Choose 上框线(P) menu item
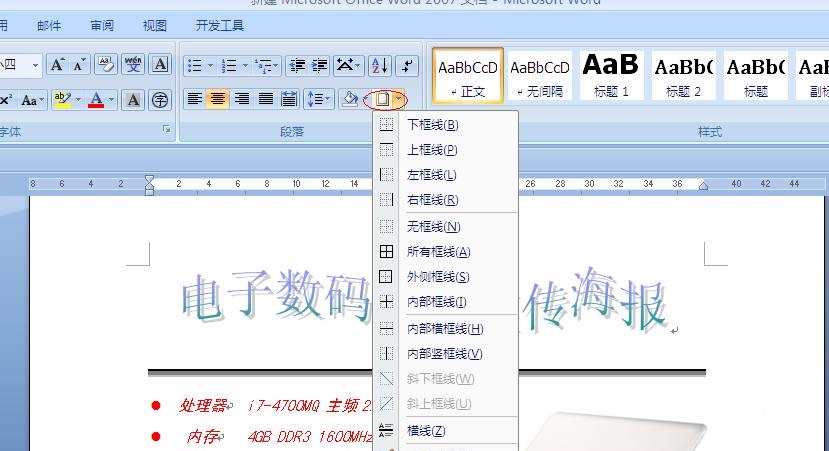The image size is (829, 451). pos(445,150)
